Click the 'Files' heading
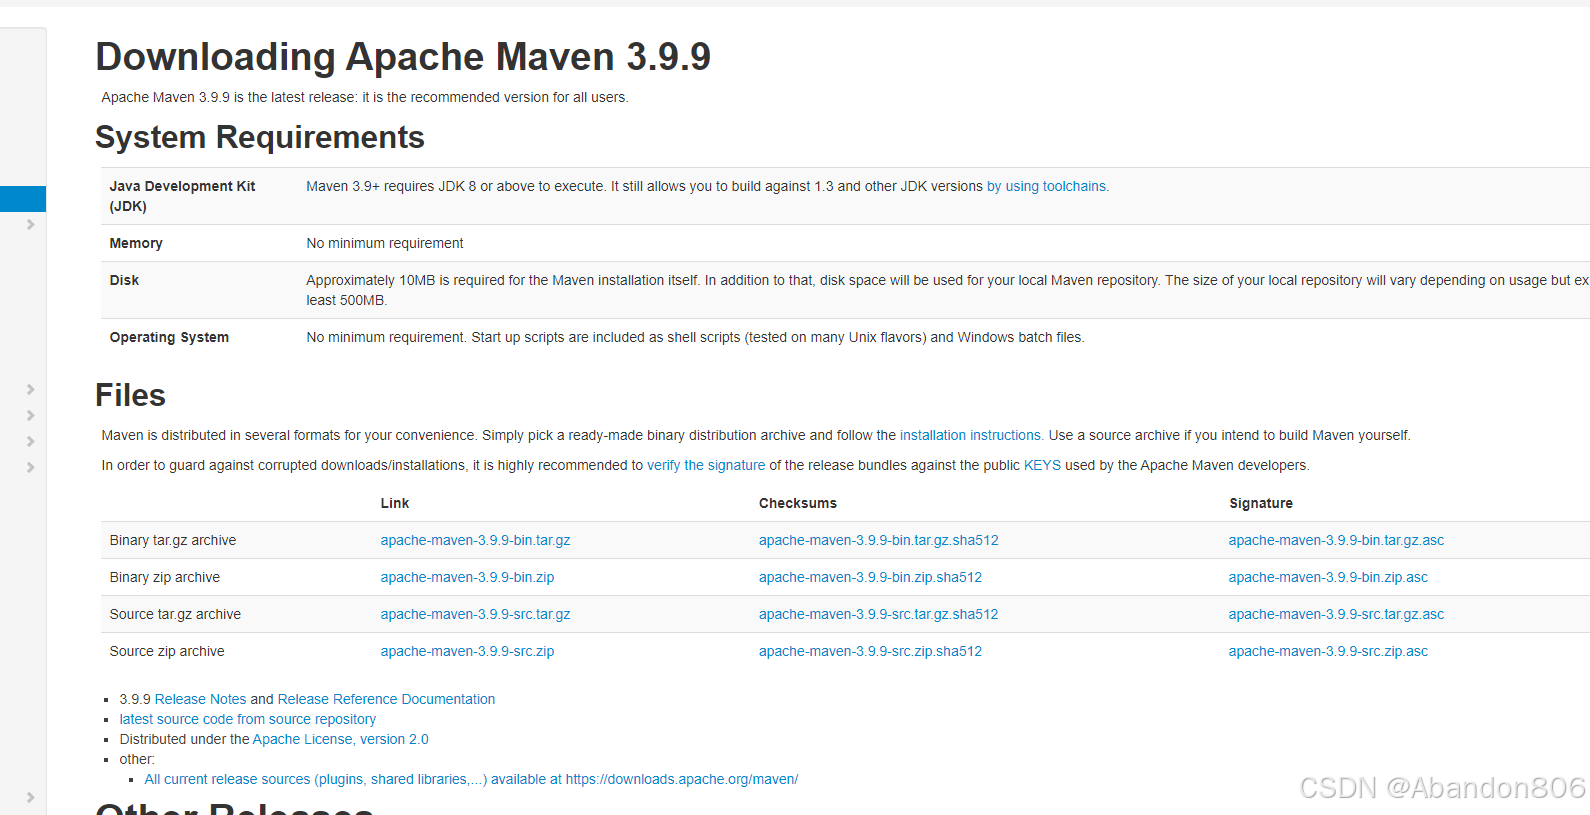This screenshot has width=1590, height=815. point(130,395)
